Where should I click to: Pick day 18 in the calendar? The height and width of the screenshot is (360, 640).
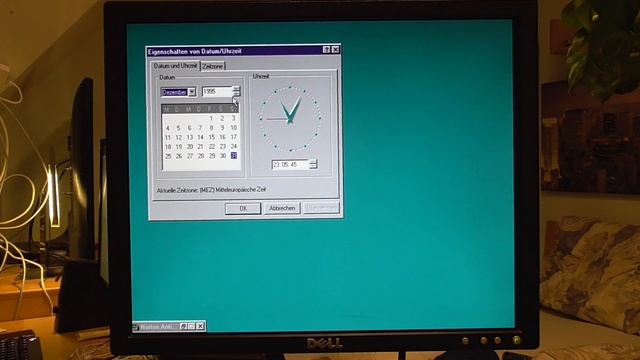click(x=168, y=147)
